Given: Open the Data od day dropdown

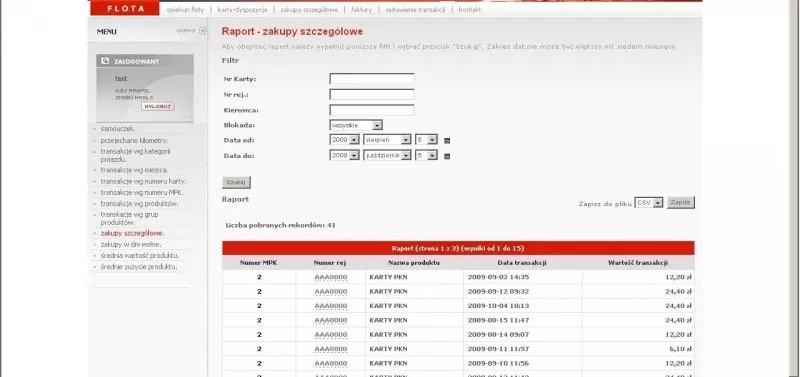Looking at the screenshot, I should coord(426,140).
